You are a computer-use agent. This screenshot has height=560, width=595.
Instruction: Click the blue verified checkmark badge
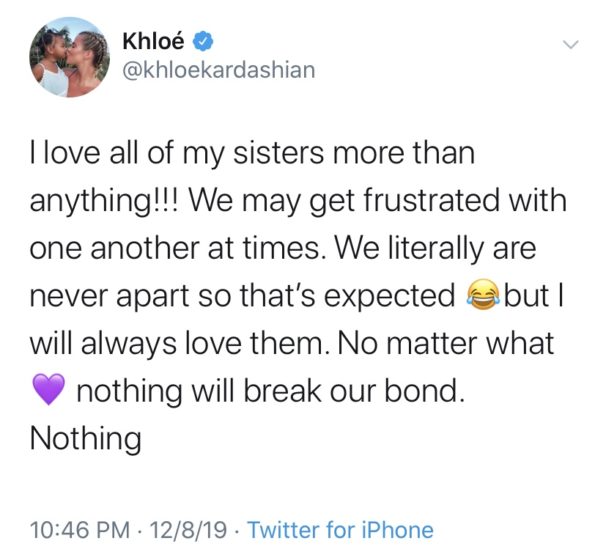tap(203, 41)
